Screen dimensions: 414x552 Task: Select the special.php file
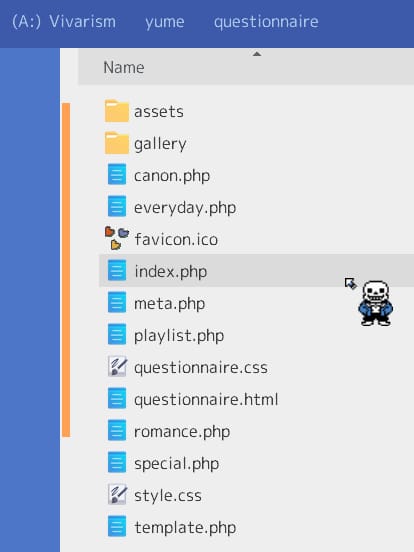(x=177, y=464)
